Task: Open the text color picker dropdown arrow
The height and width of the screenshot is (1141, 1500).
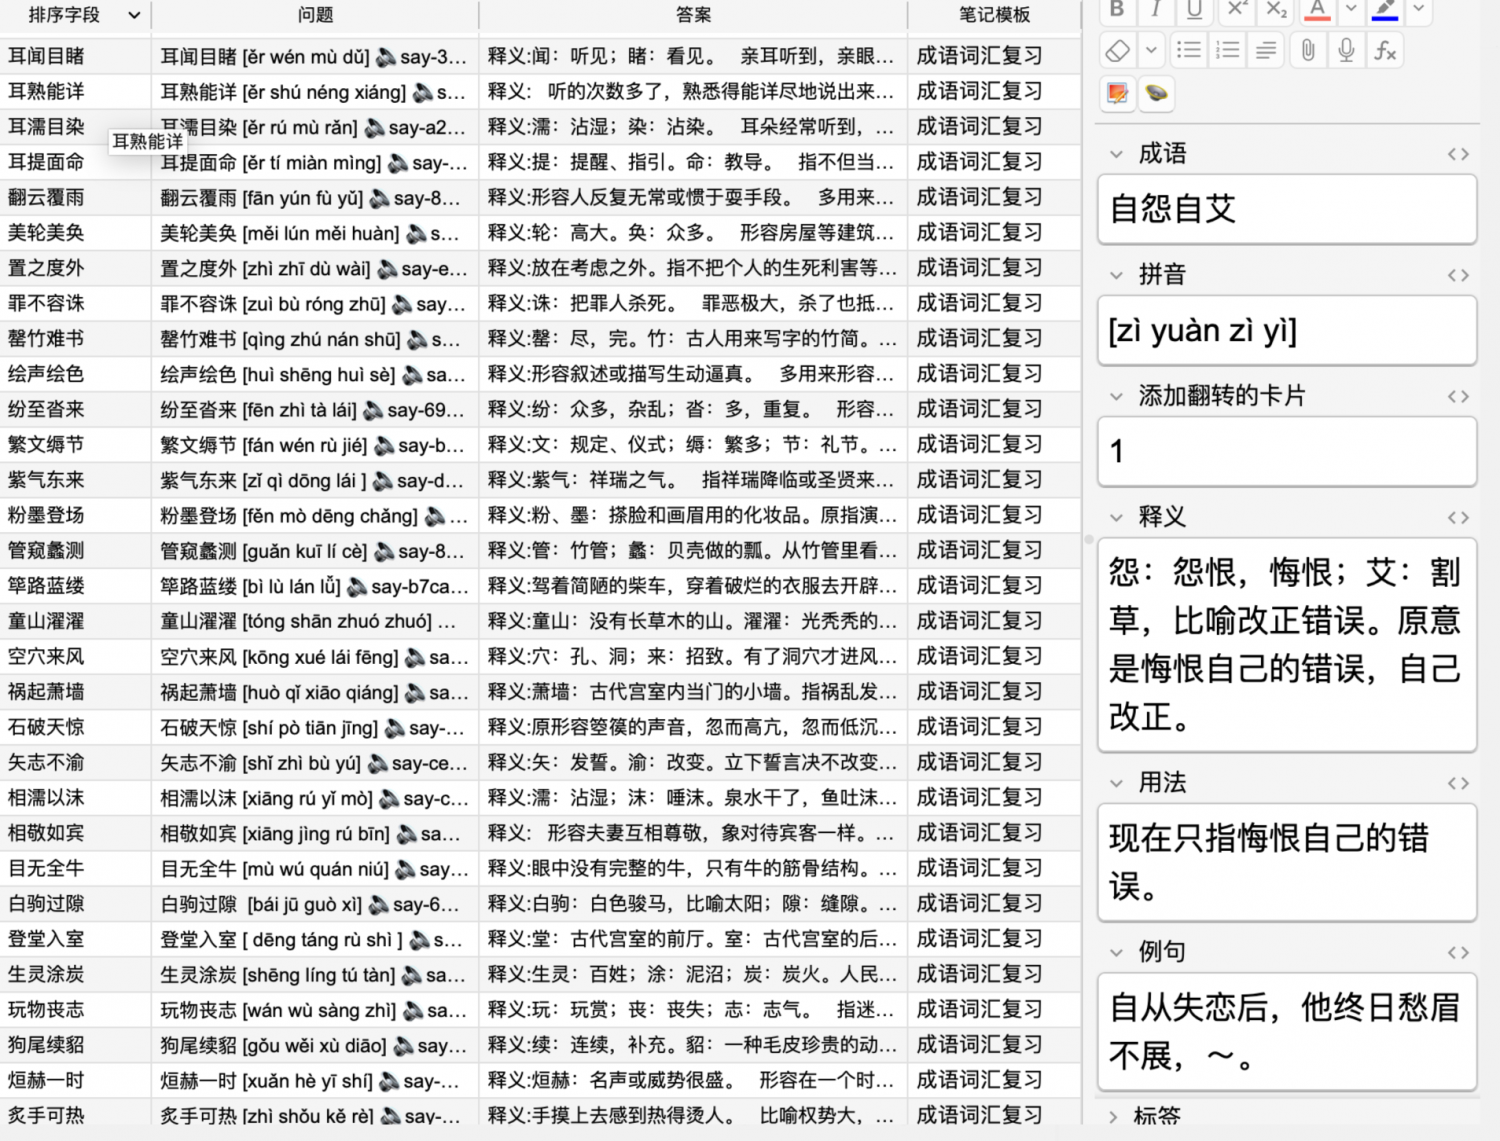Action: tap(1351, 9)
